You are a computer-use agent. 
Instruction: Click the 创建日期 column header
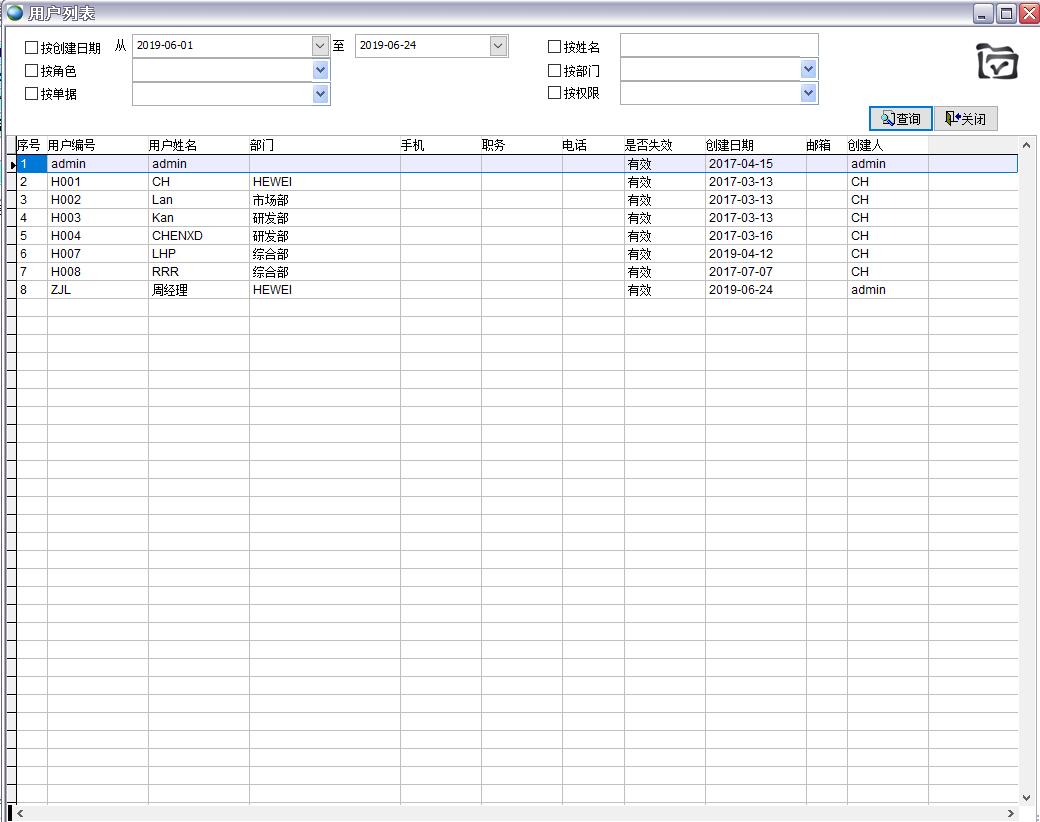[755, 145]
